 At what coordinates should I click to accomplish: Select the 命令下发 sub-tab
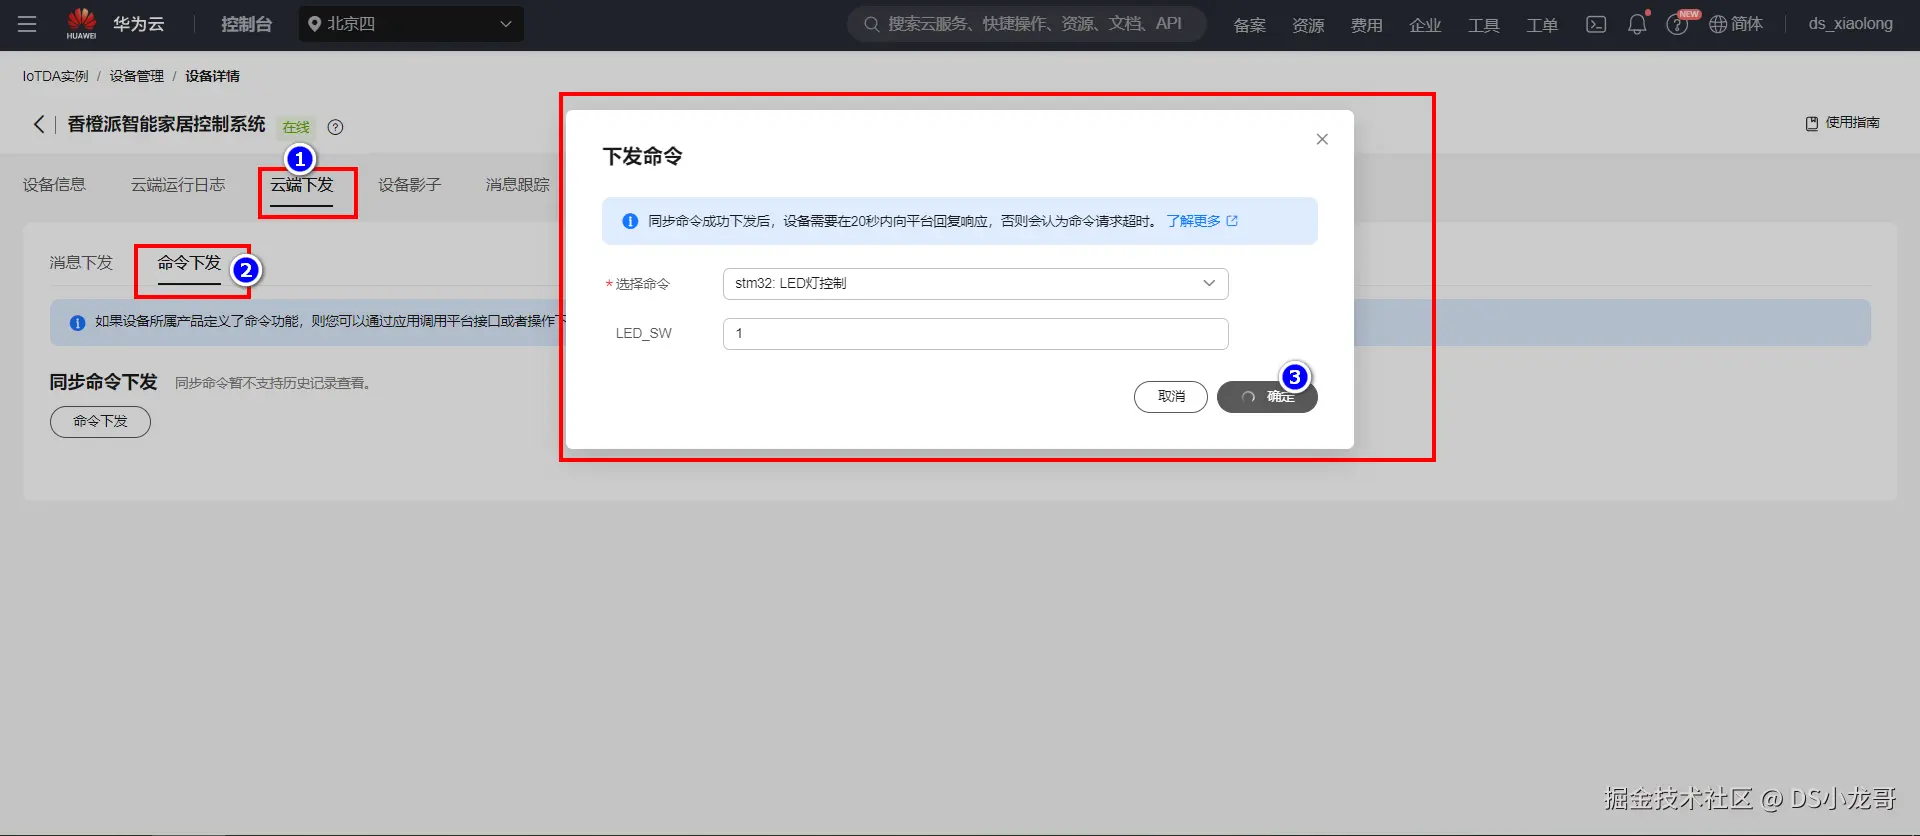click(189, 263)
